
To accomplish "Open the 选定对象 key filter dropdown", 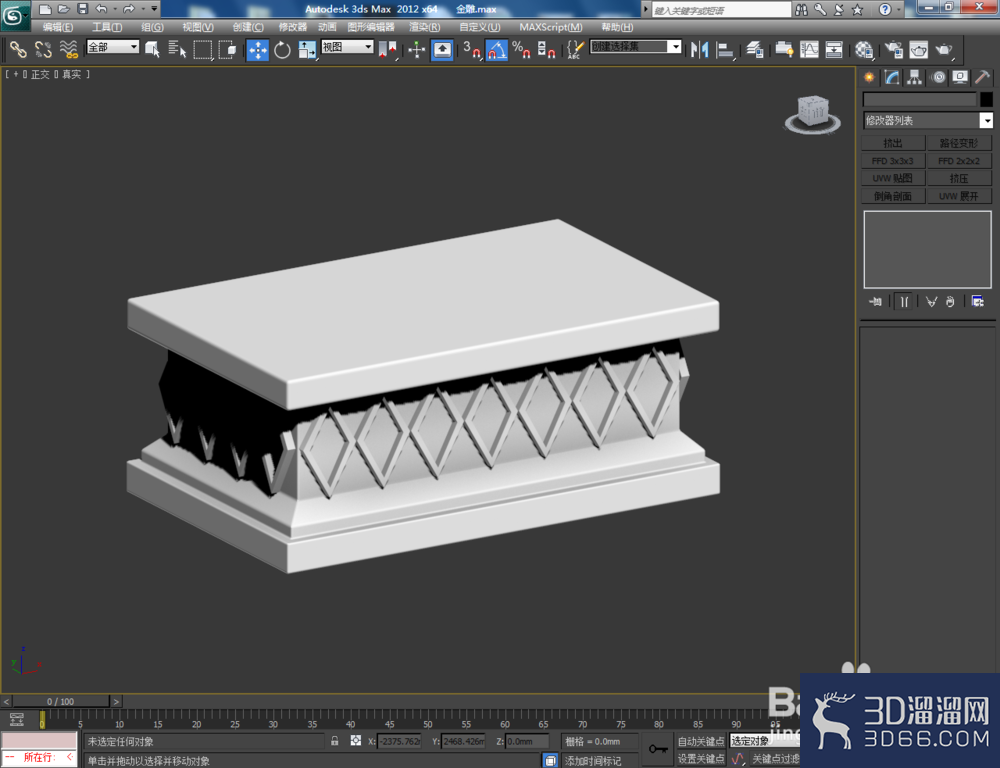I will coord(764,741).
